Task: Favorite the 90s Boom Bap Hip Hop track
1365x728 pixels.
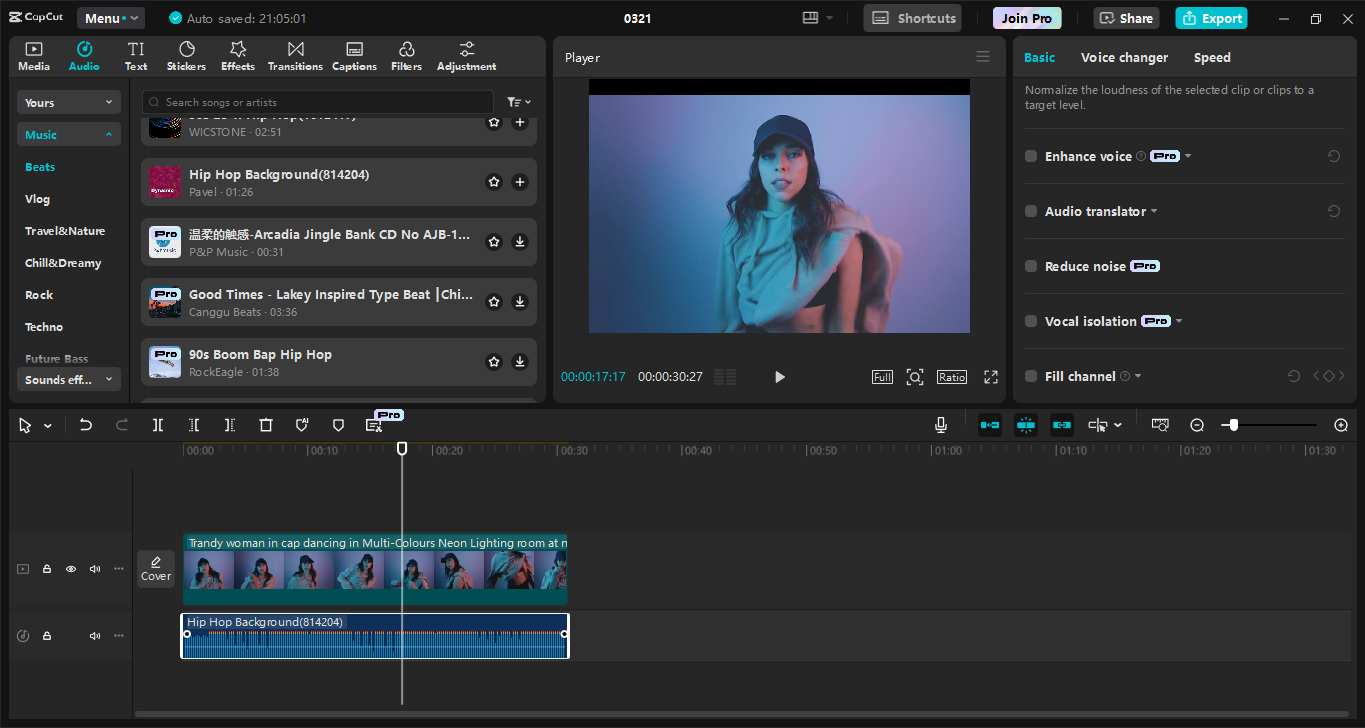Action: pos(493,362)
